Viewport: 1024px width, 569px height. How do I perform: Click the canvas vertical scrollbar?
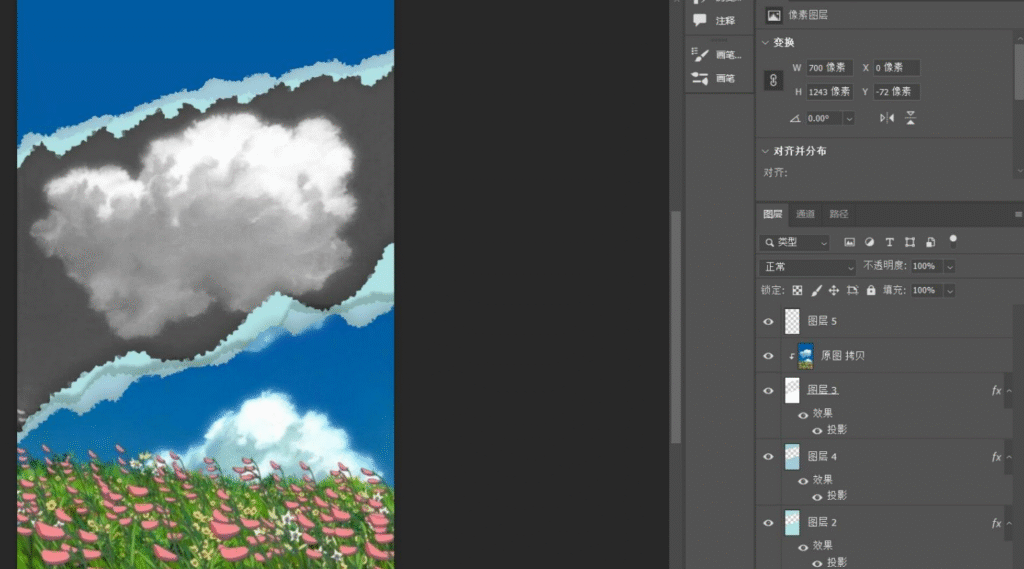pos(676,327)
